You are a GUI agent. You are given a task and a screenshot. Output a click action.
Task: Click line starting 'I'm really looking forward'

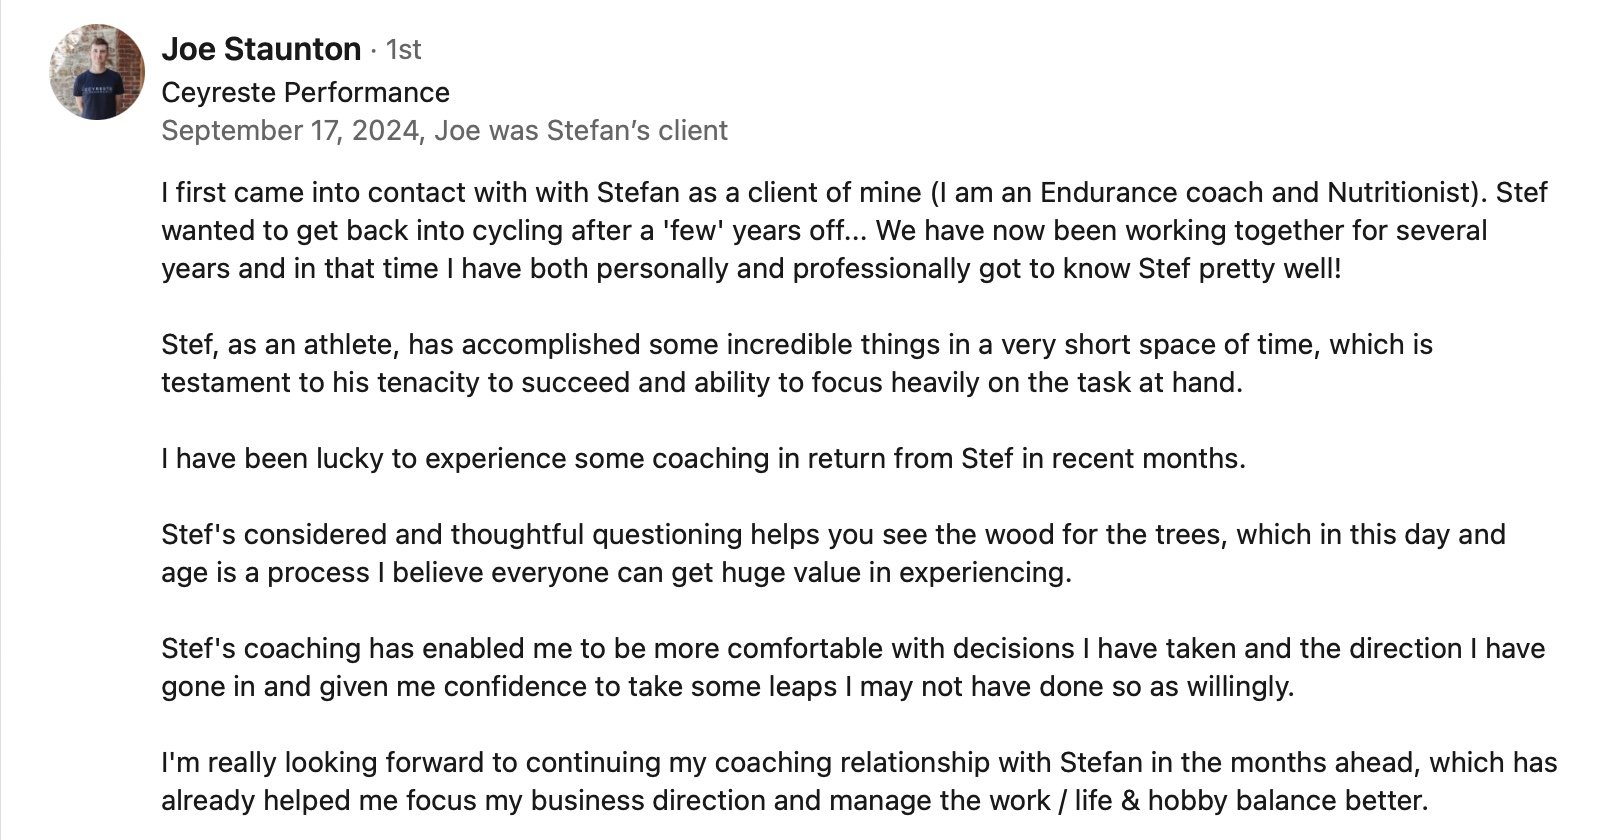pyautogui.click(x=859, y=763)
